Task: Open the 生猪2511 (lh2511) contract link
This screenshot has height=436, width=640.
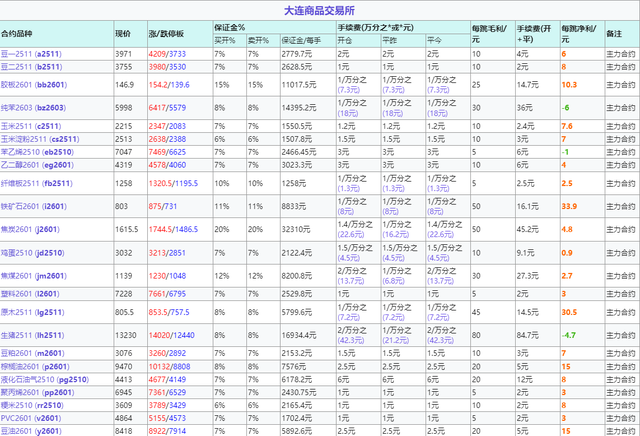Action: point(33,335)
